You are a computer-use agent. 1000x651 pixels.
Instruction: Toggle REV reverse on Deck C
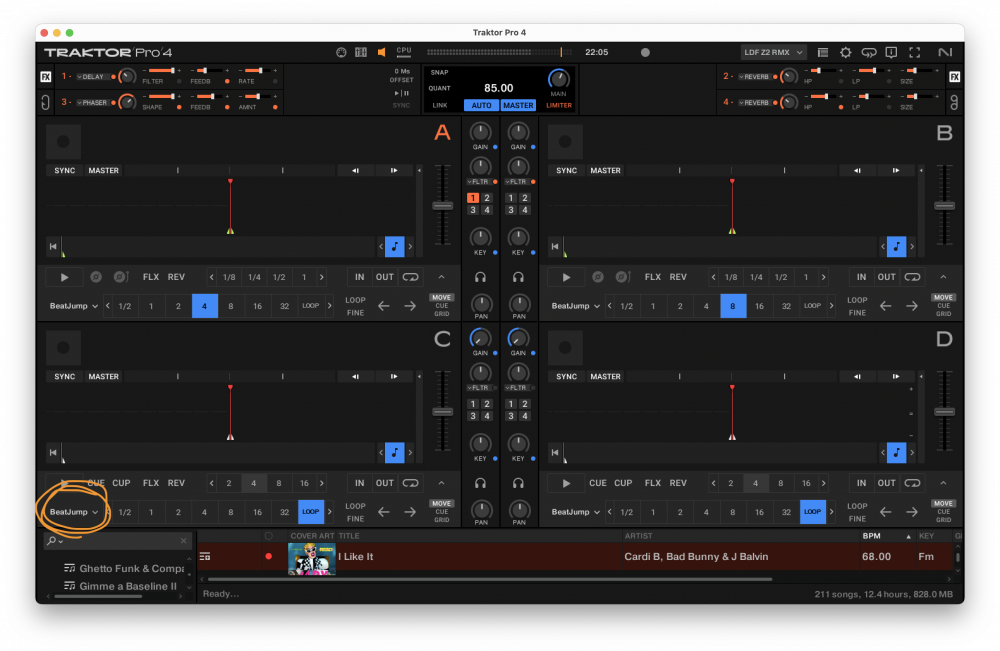click(x=176, y=483)
